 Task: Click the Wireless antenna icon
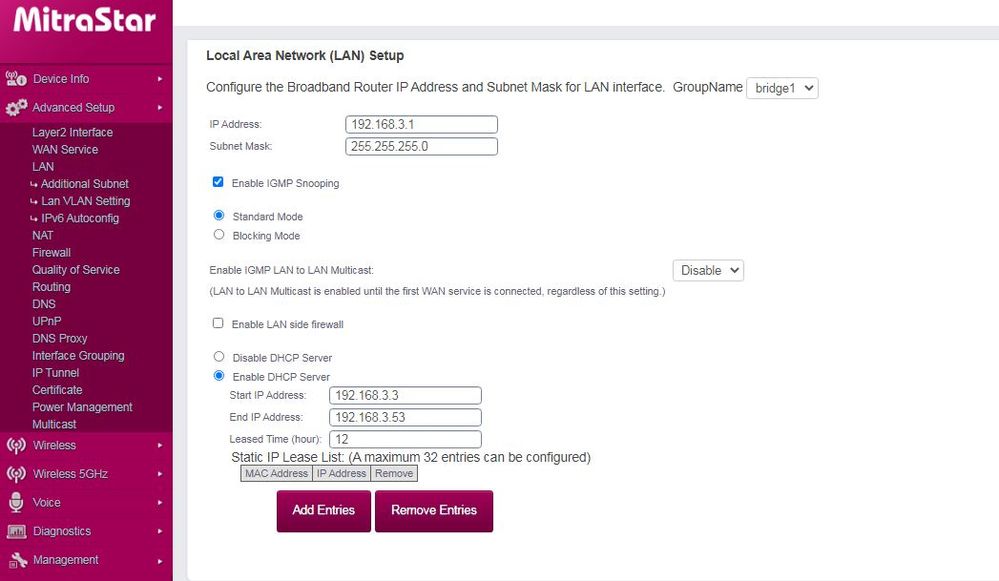16,445
